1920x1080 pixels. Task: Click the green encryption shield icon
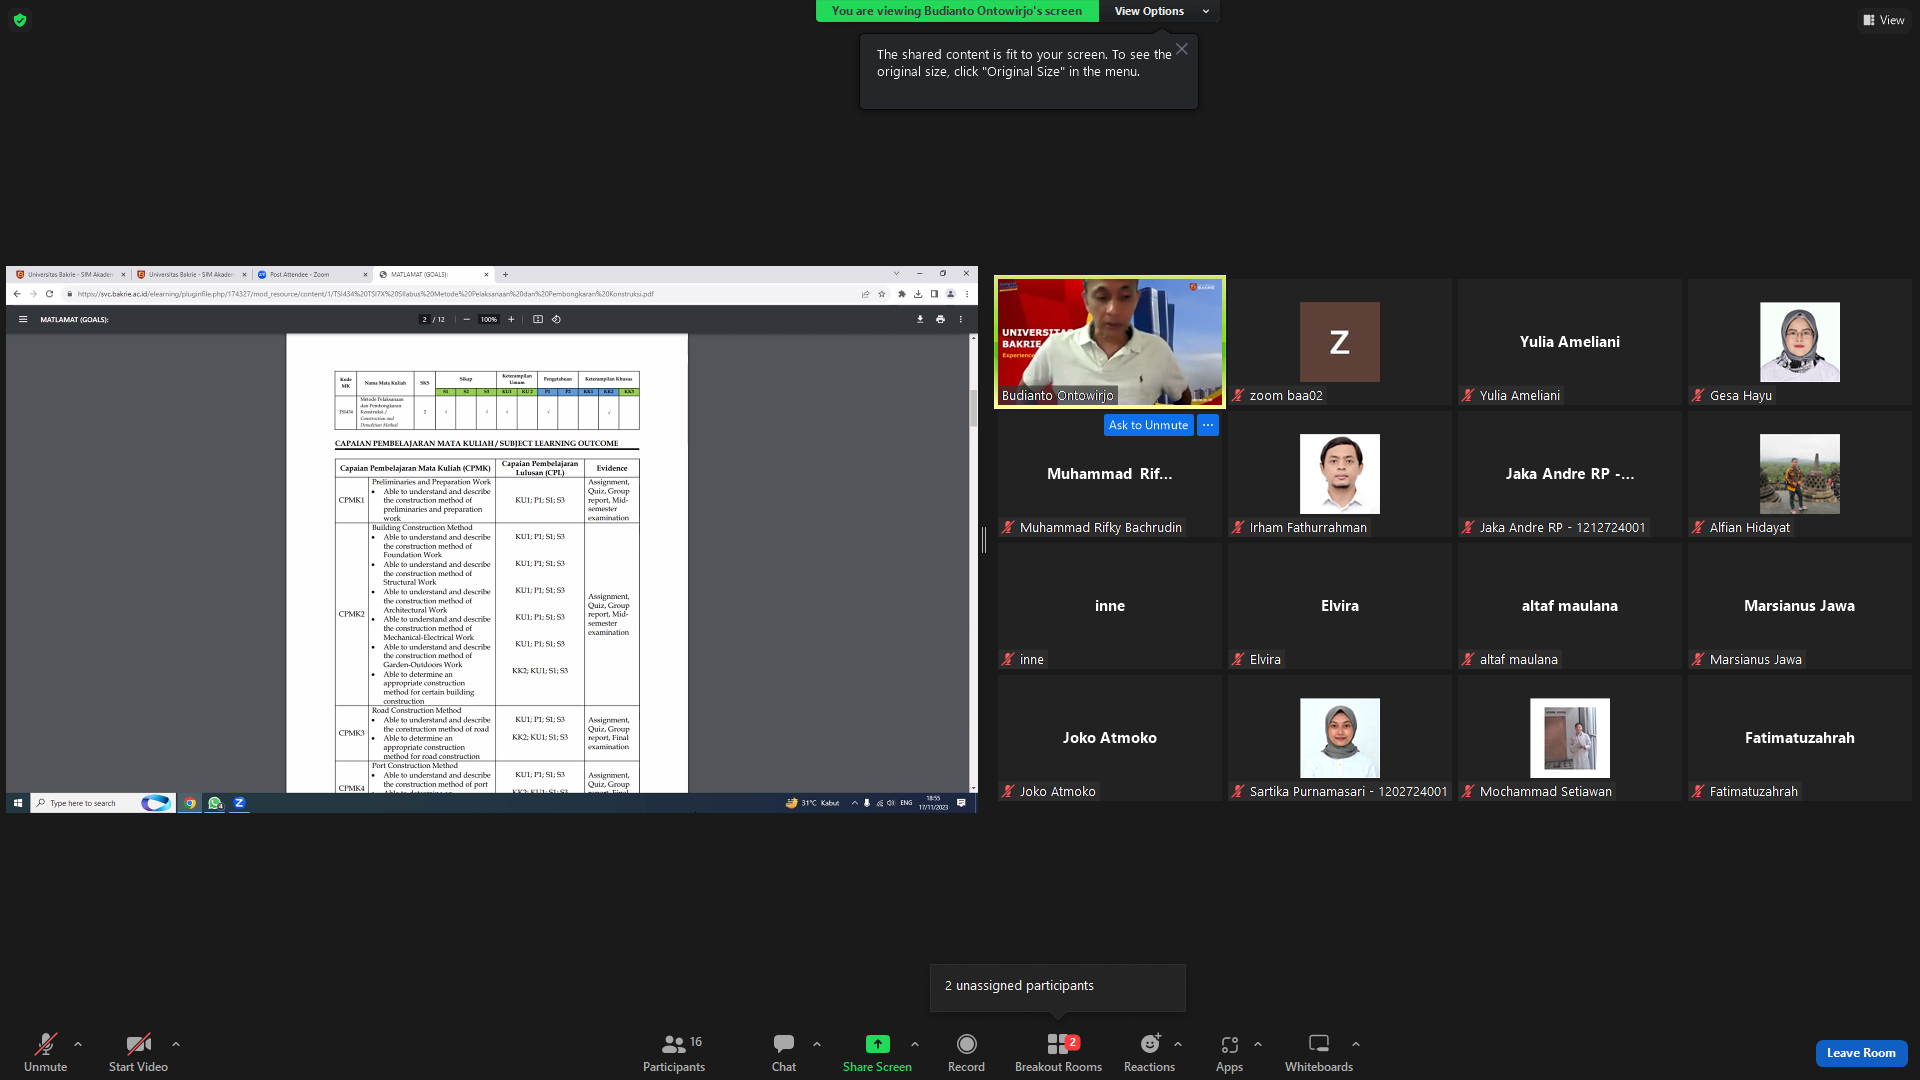click(x=20, y=20)
